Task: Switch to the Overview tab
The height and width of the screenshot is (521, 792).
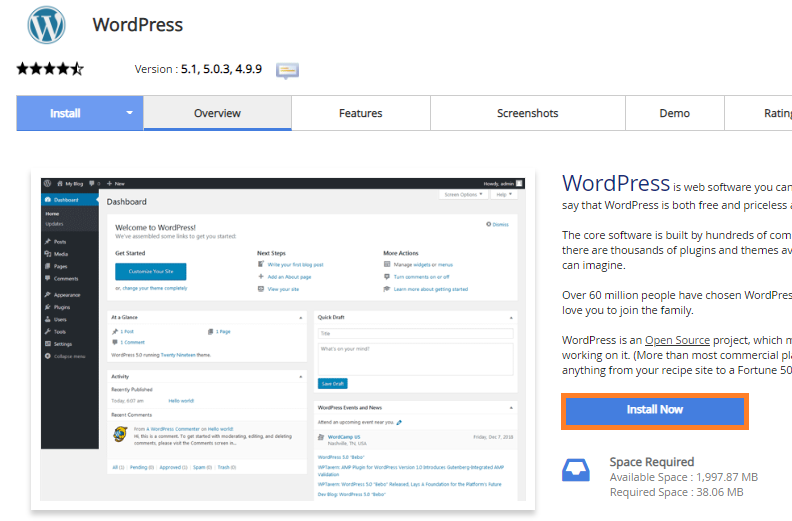Action: pos(217,113)
